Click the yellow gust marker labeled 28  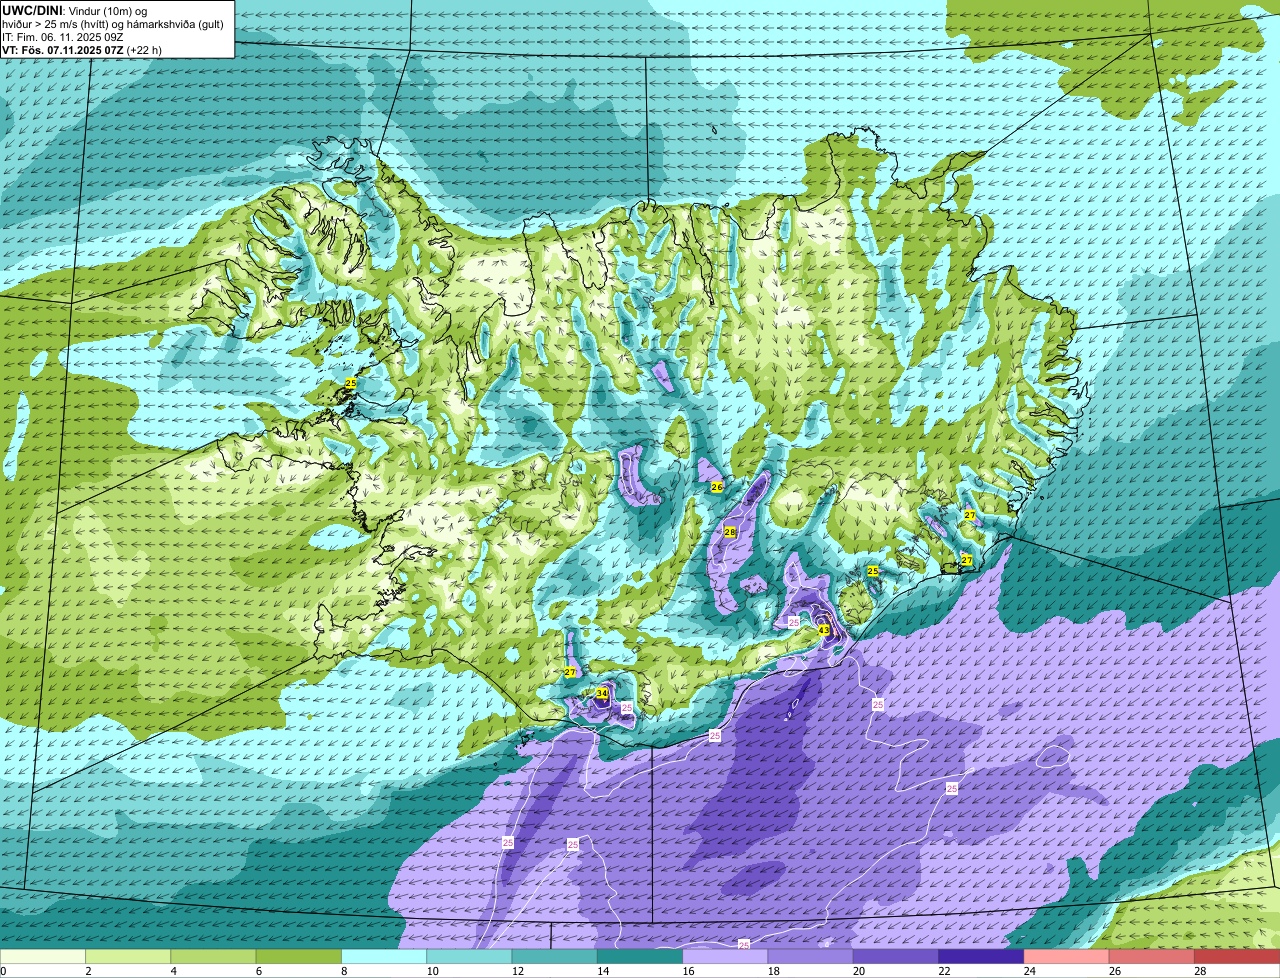tap(730, 532)
